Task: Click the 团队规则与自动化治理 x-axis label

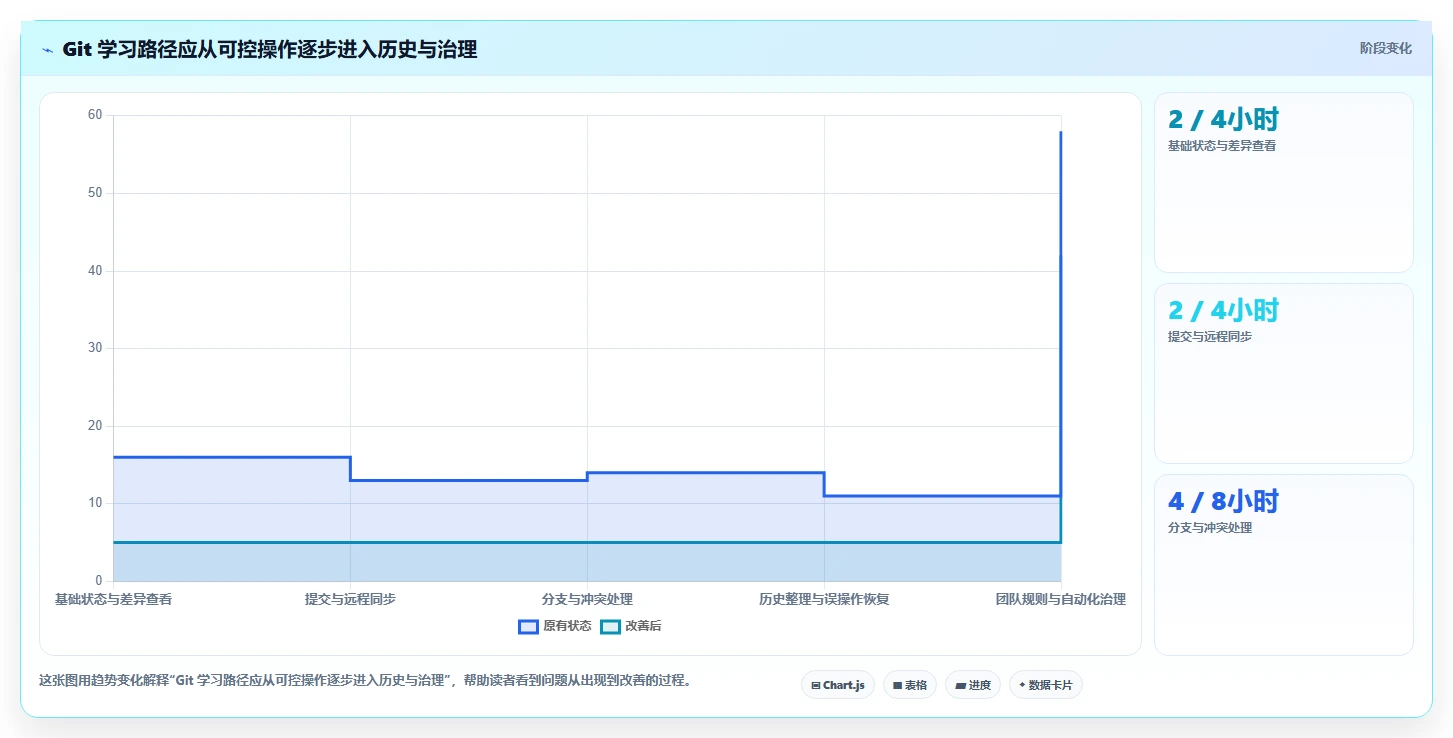Action: coord(1061,600)
